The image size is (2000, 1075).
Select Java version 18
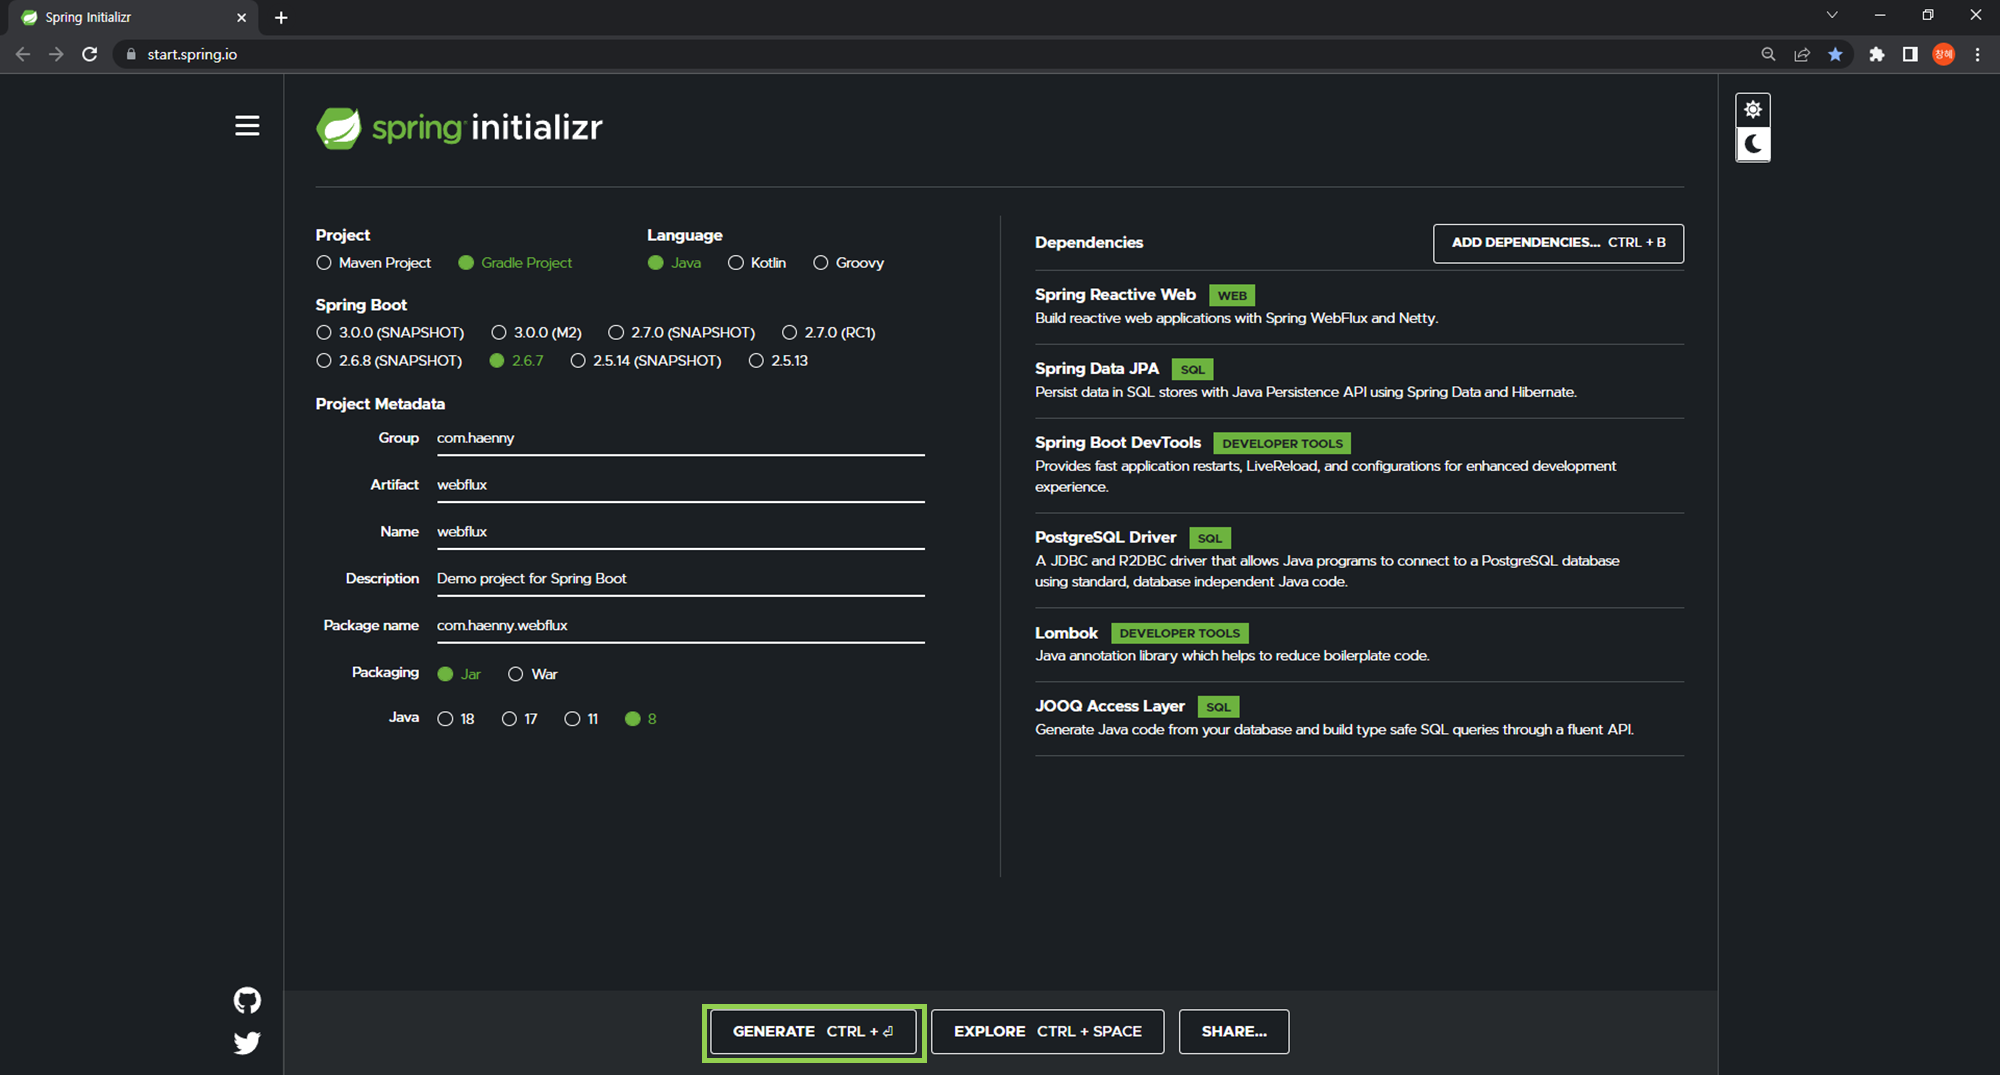click(456, 719)
